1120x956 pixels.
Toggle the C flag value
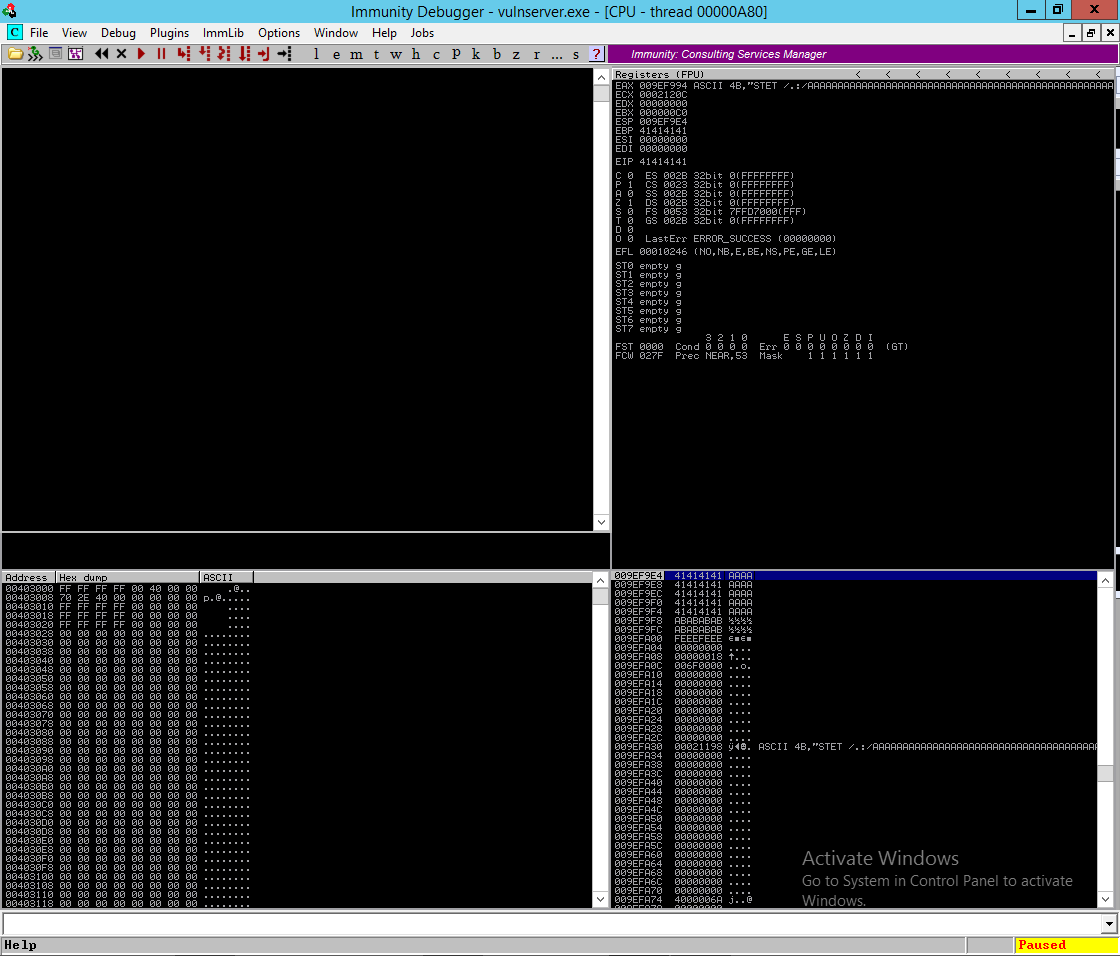pyautogui.click(x=630, y=176)
